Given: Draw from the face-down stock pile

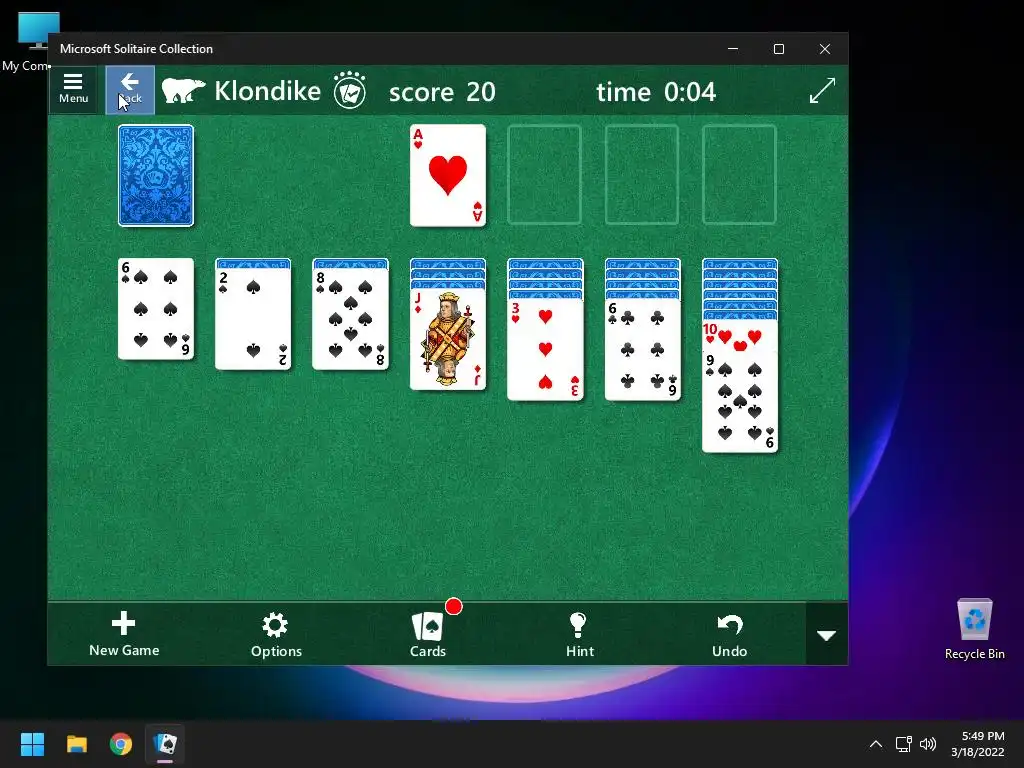Looking at the screenshot, I should 156,176.
